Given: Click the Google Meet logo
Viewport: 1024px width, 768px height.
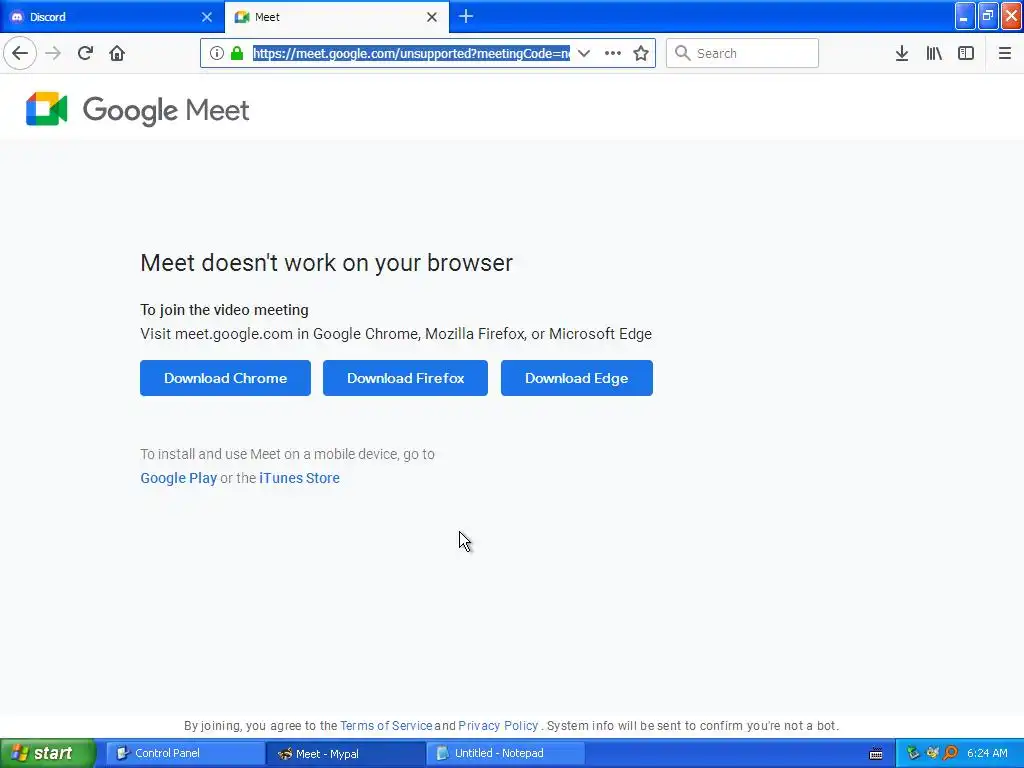Looking at the screenshot, I should [x=138, y=109].
